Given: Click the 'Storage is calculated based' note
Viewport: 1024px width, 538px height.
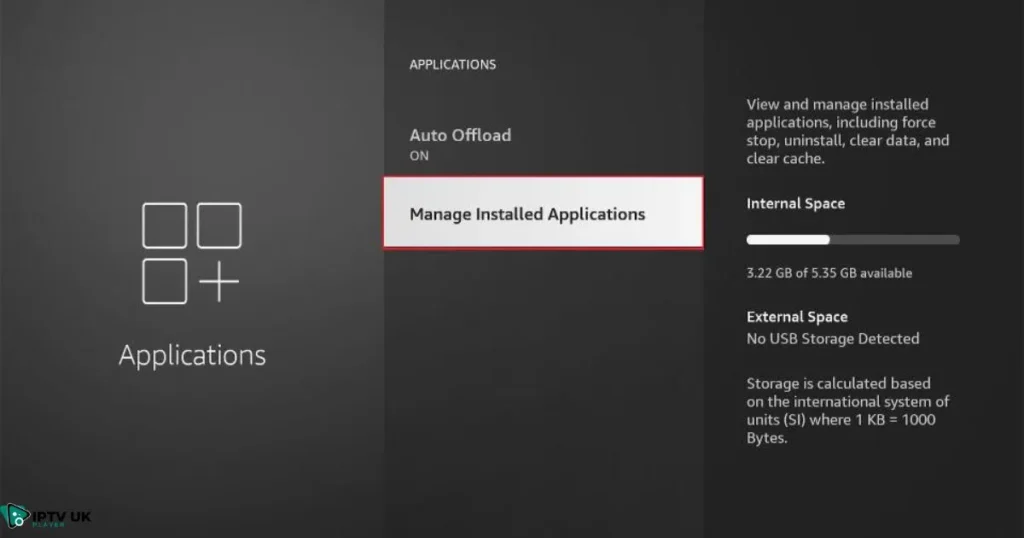Looking at the screenshot, I should 848,411.
